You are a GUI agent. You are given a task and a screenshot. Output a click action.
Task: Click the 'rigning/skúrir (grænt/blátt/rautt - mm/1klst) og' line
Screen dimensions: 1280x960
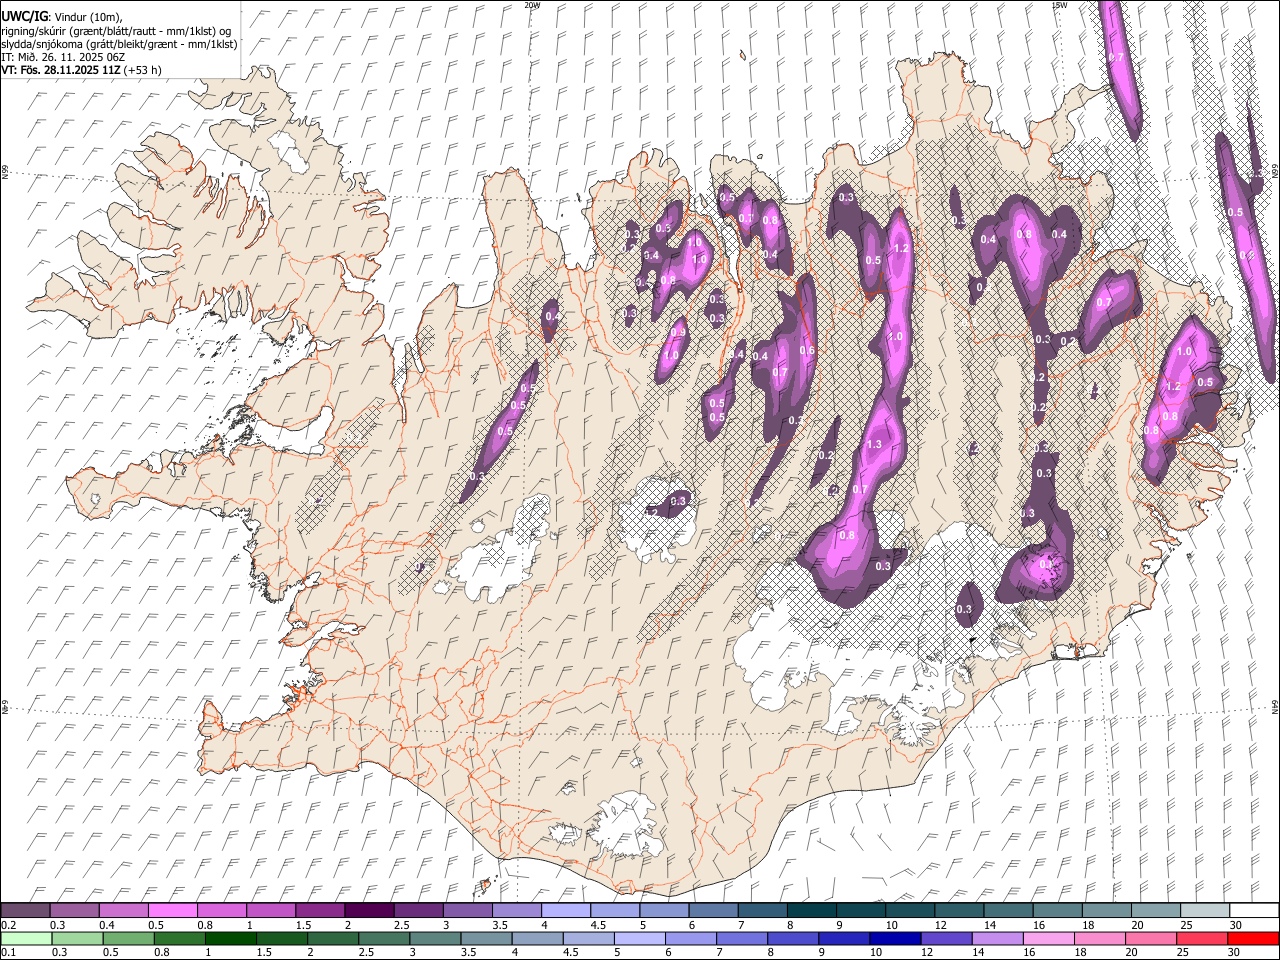[x=116, y=31]
